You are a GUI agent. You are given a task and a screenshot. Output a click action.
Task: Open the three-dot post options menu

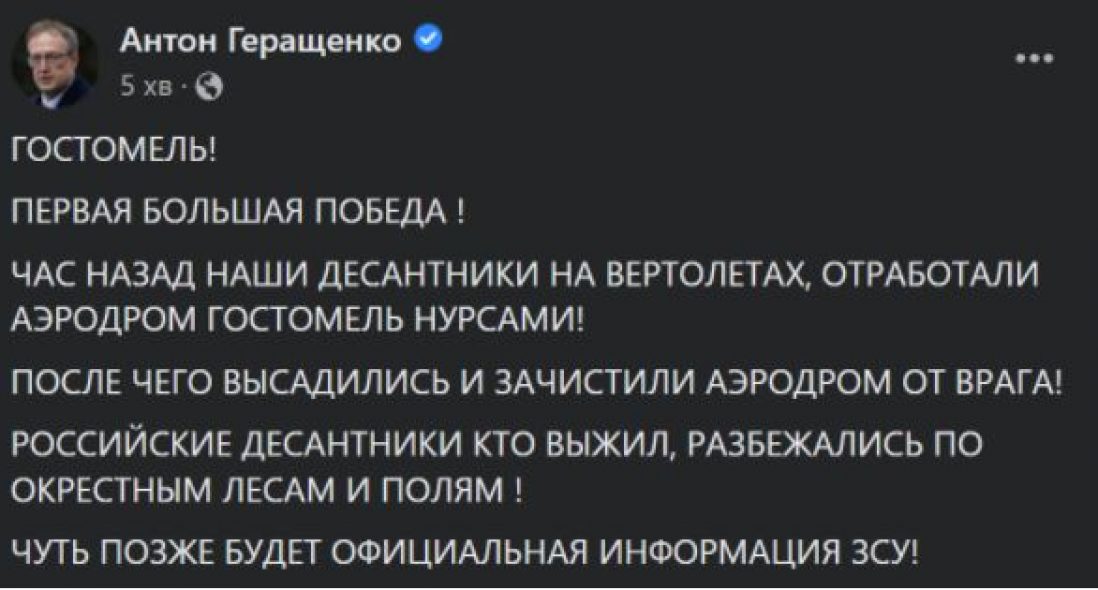[x=1035, y=59]
